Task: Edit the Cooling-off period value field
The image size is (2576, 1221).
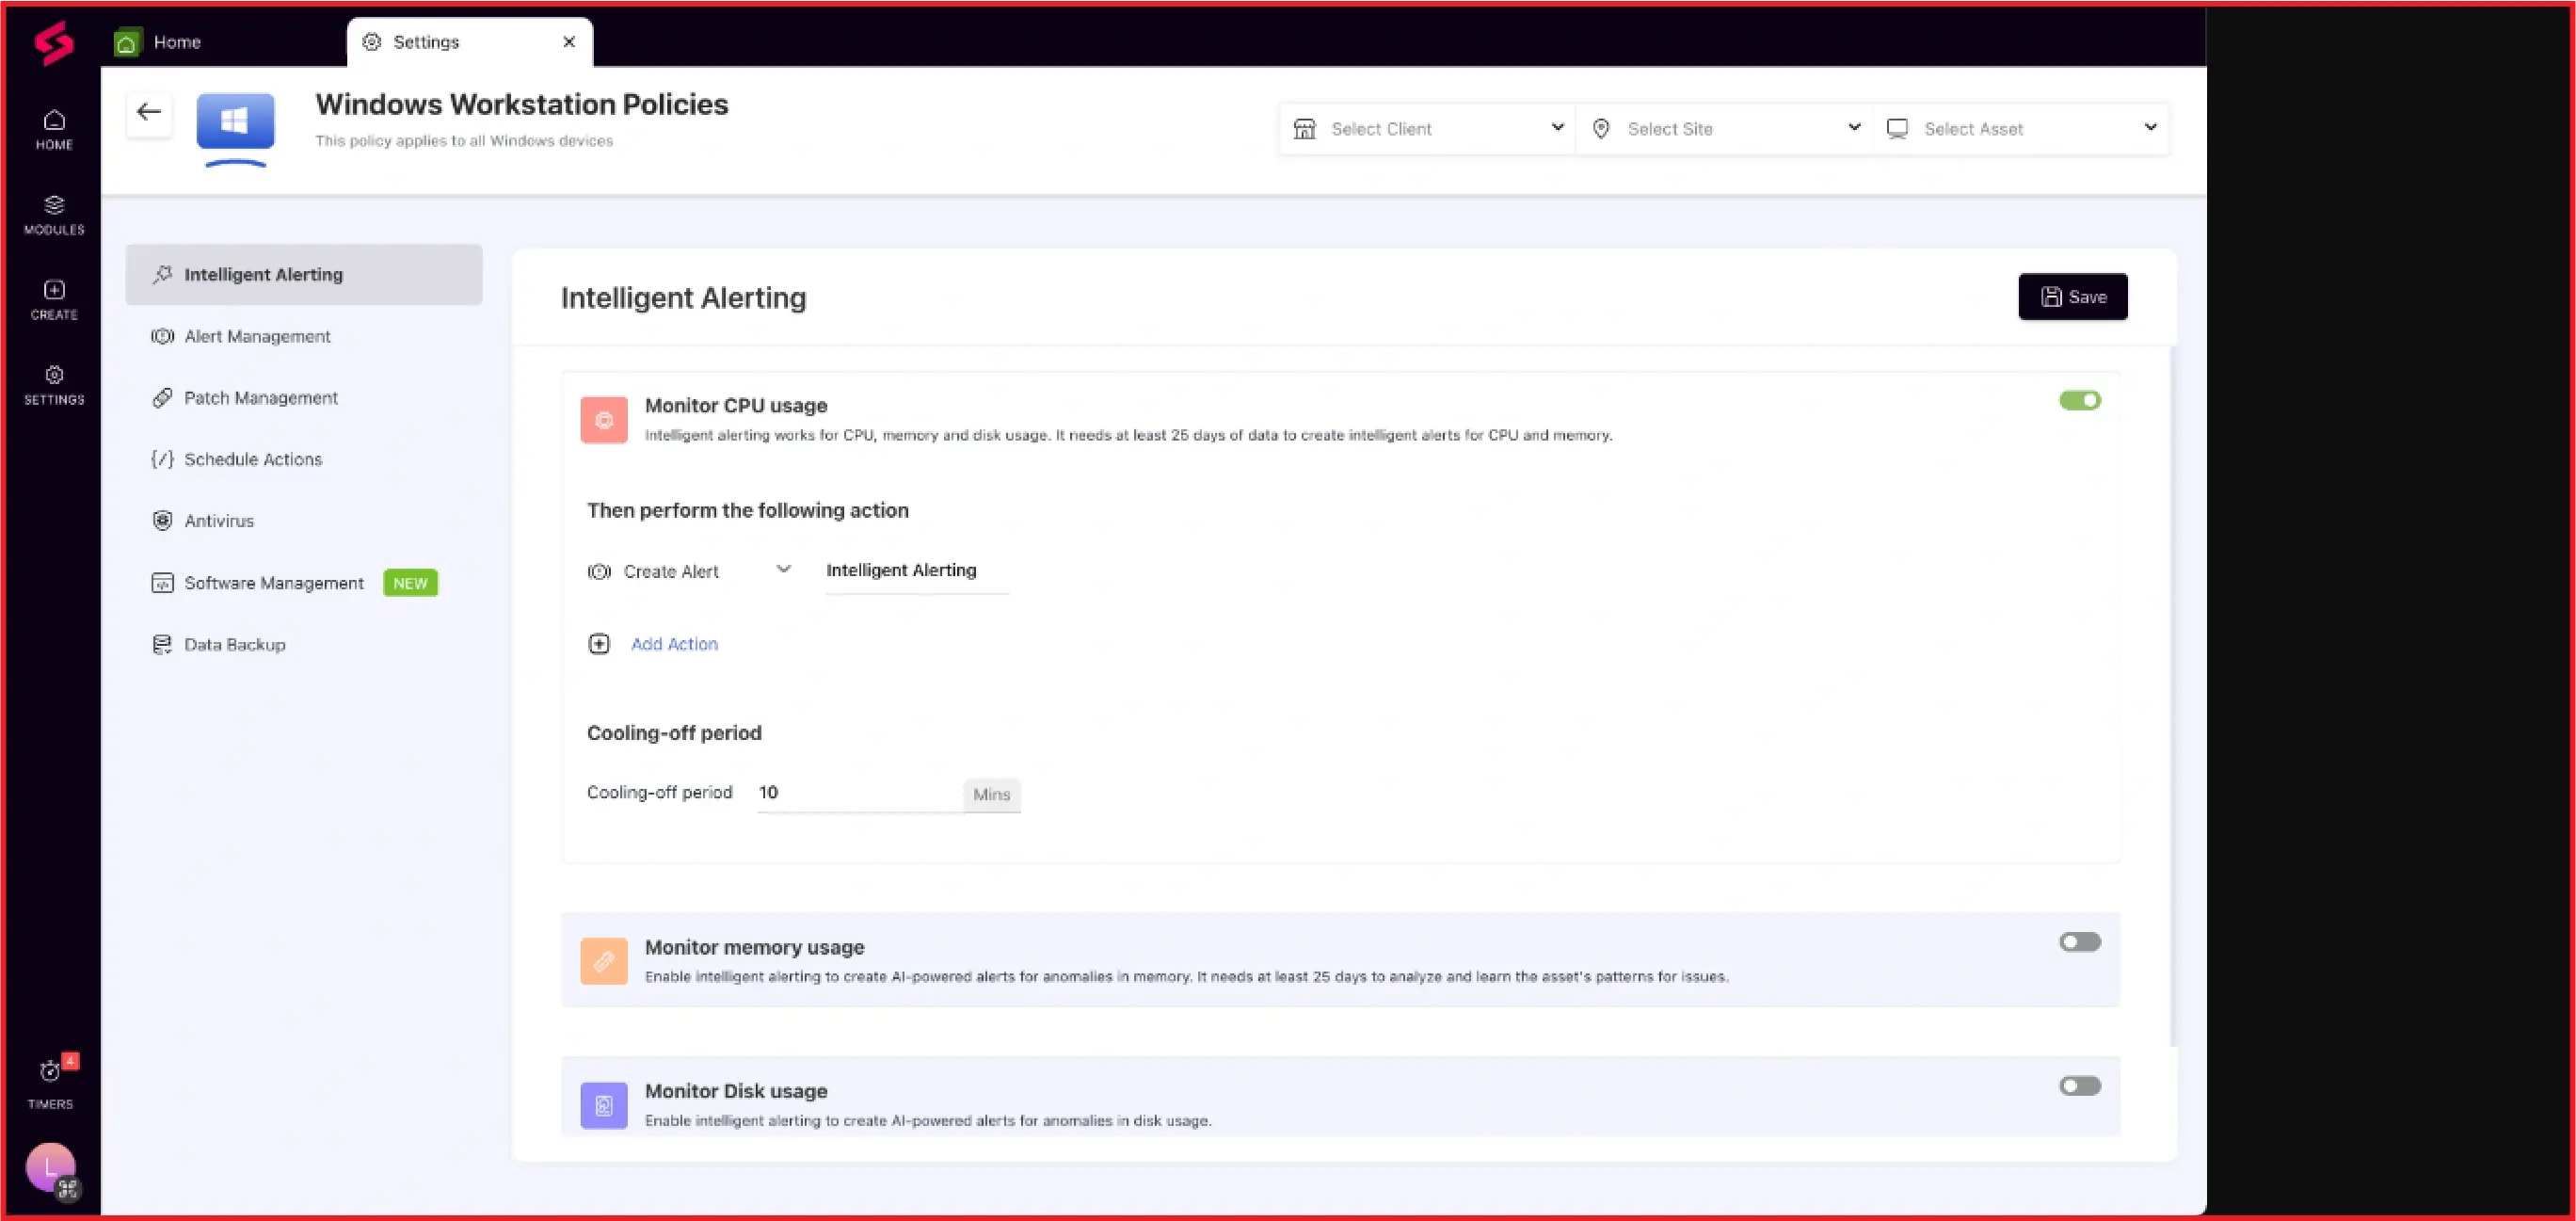Action: pos(860,792)
